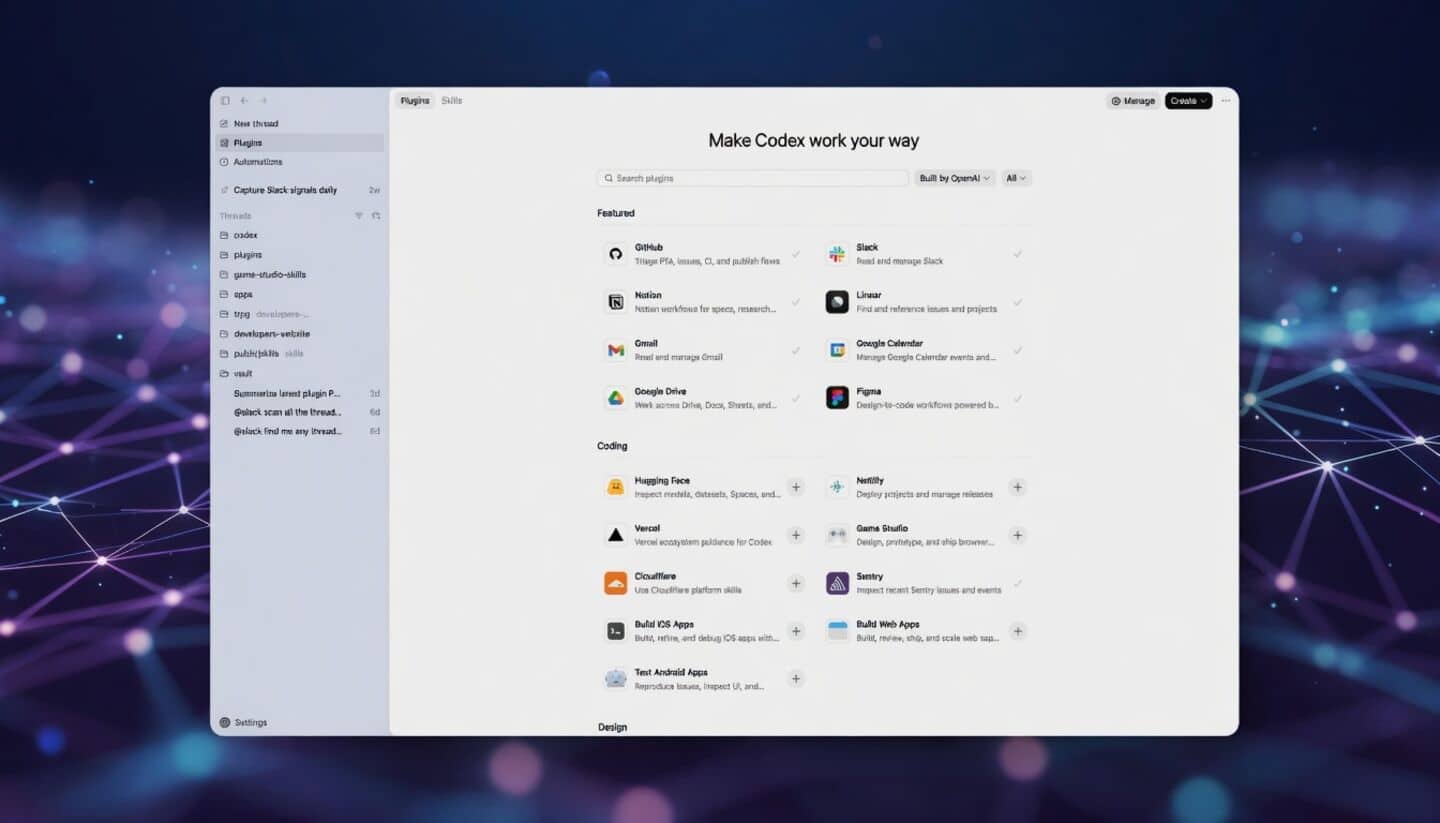Open the three-dot more options menu

pos(1226,101)
